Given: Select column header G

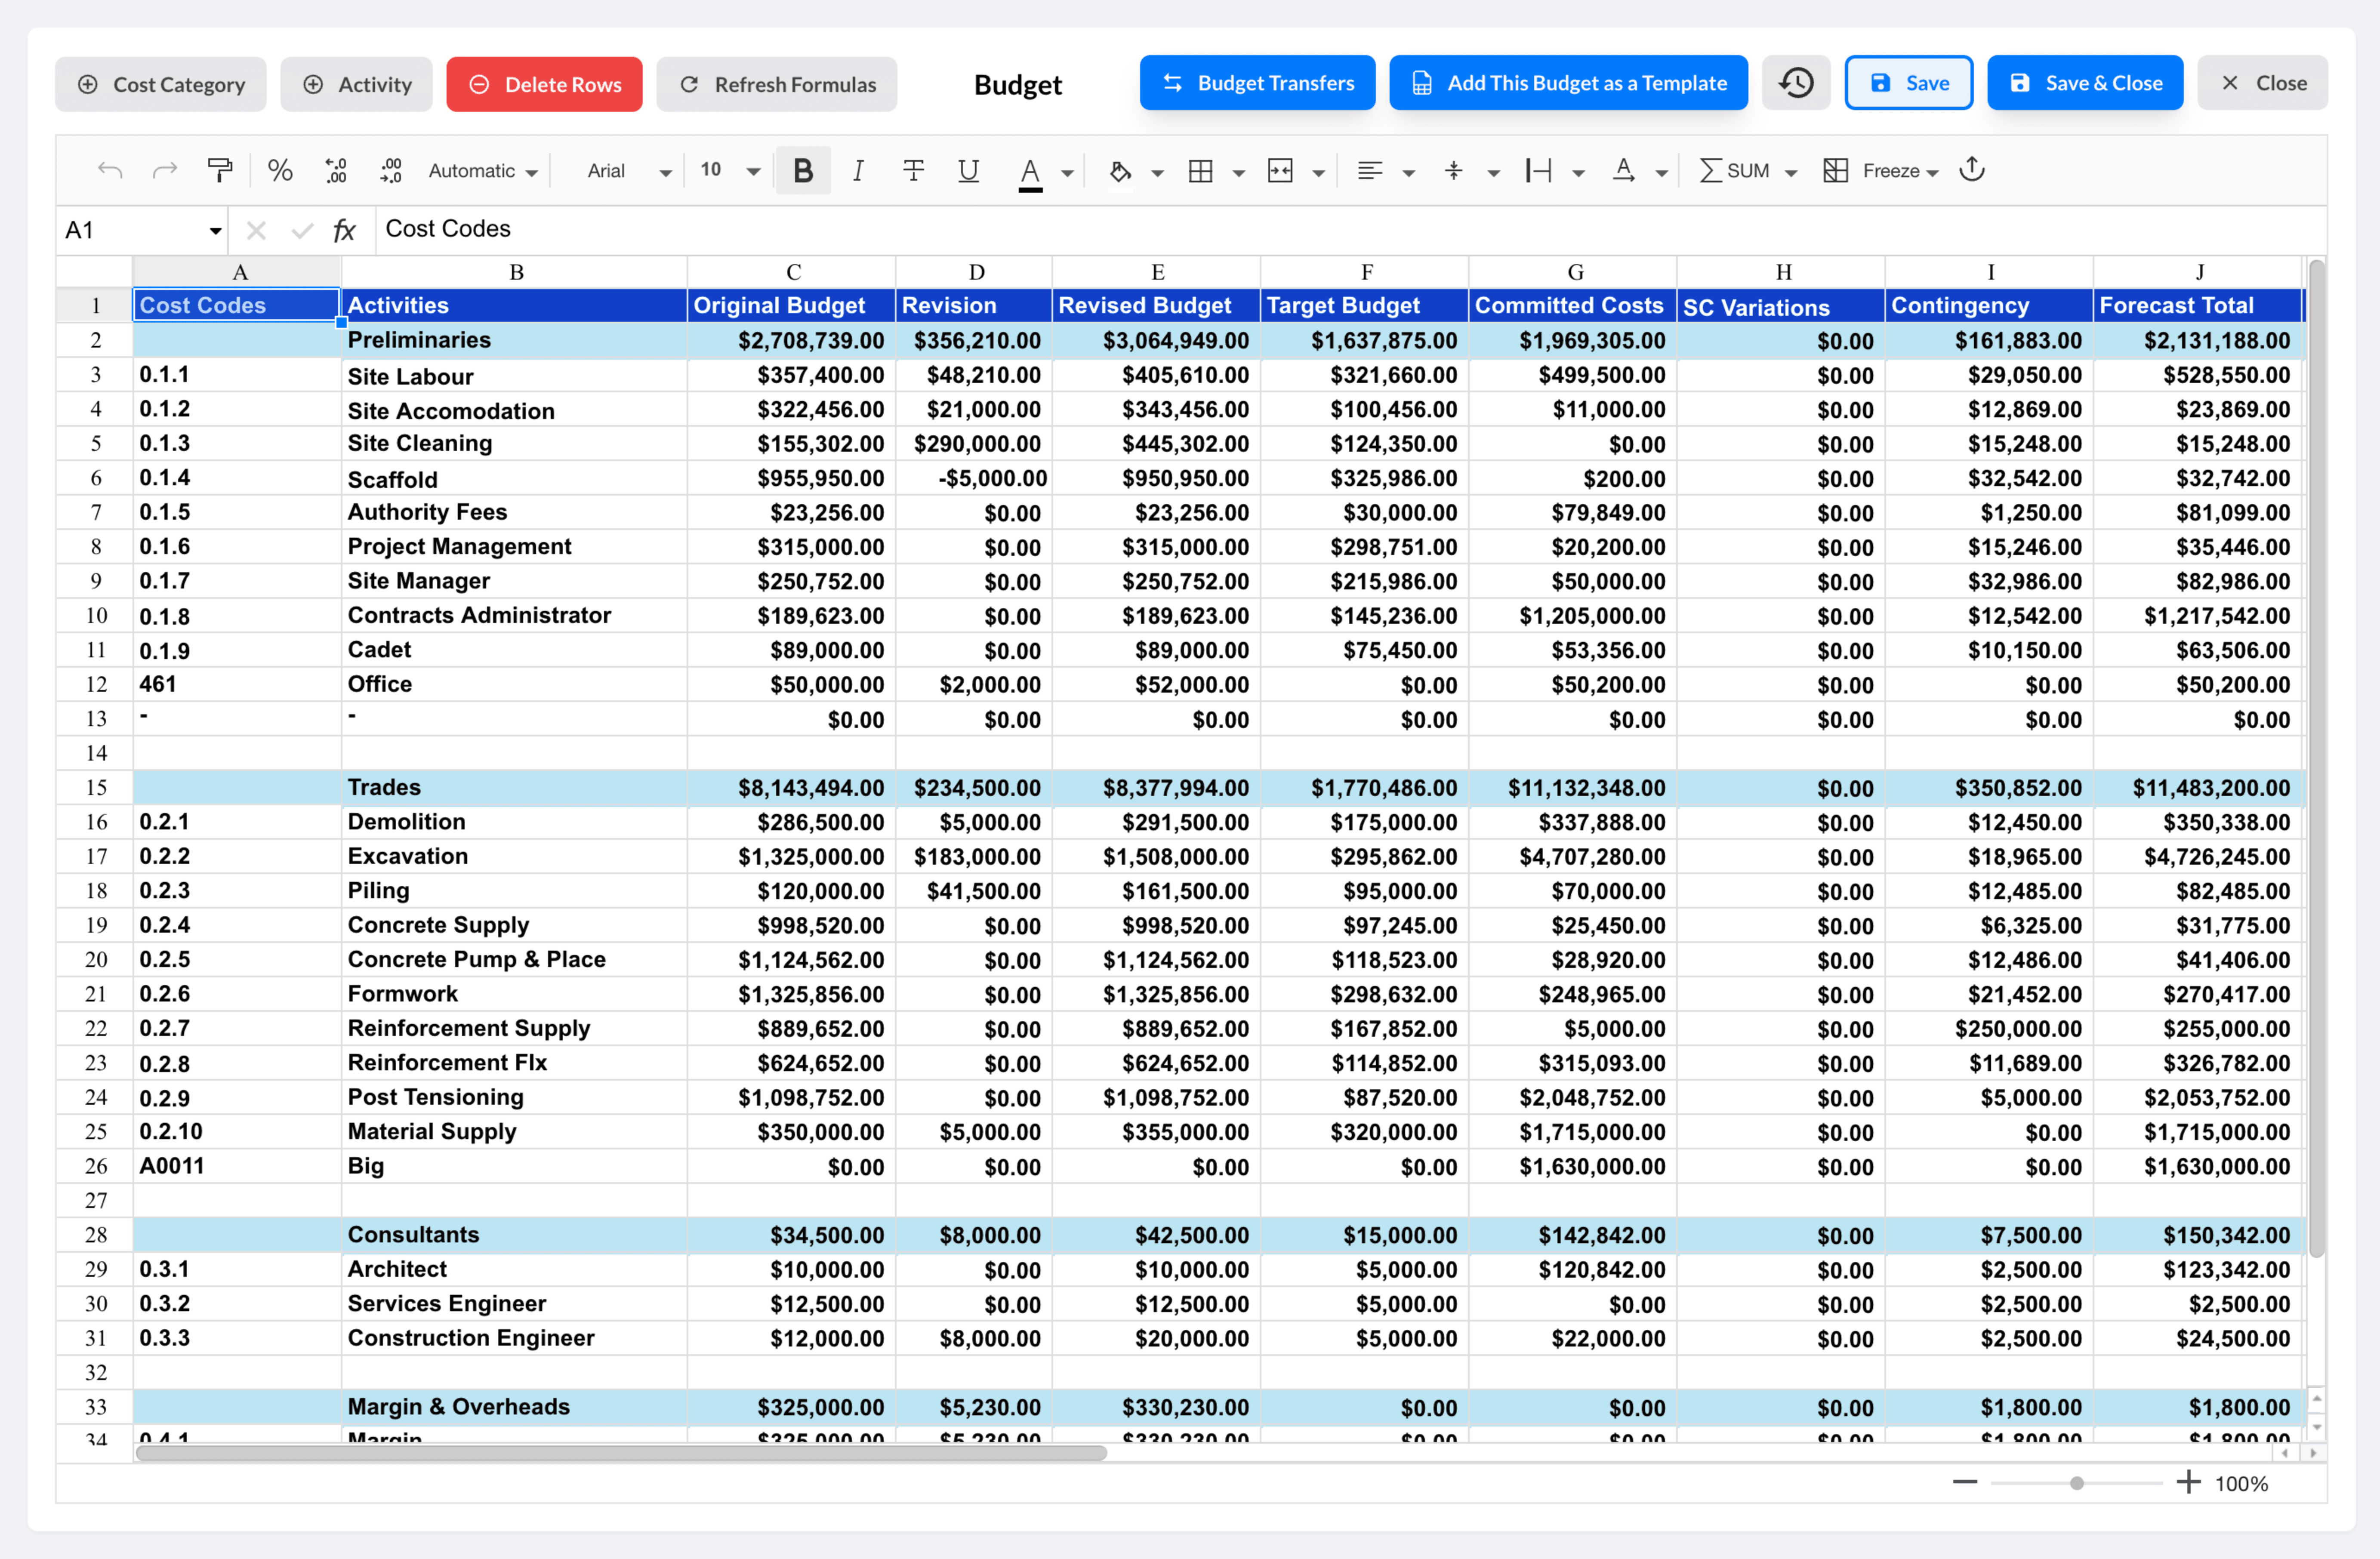Looking at the screenshot, I should point(1574,272).
